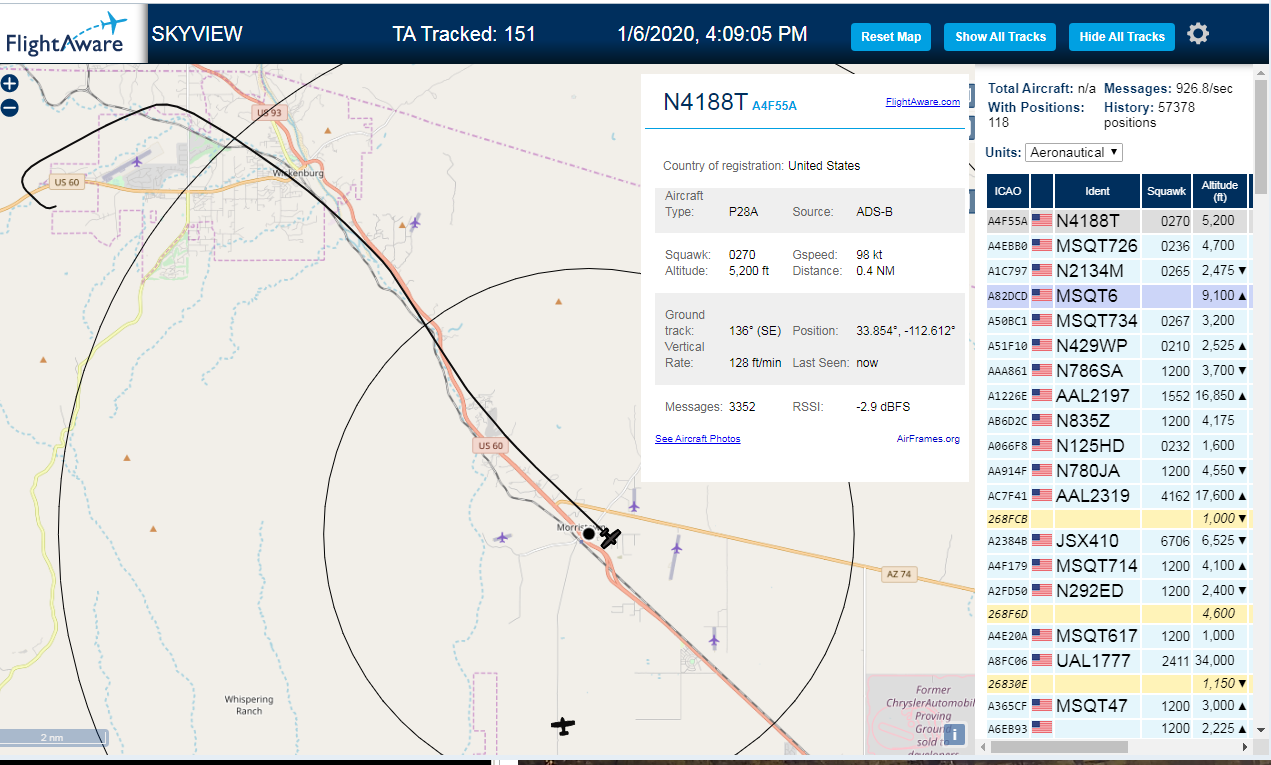Click the blank flag column header

(x=1042, y=191)
